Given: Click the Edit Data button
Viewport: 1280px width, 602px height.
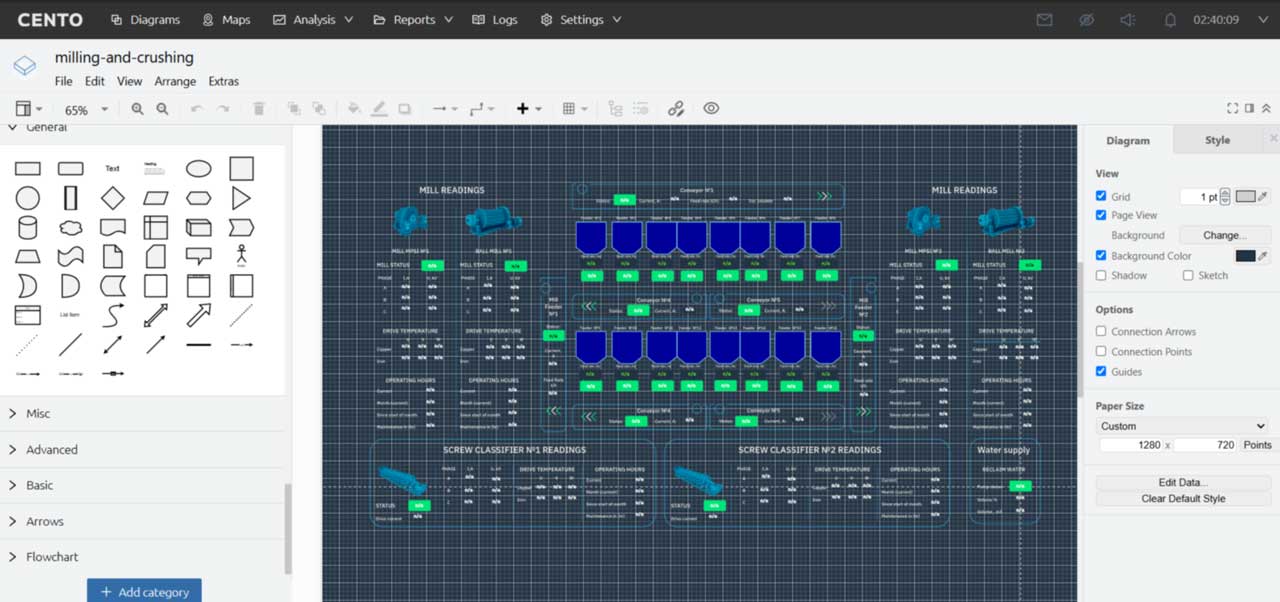Looking at the screenshot, I should click(1182, 482).
